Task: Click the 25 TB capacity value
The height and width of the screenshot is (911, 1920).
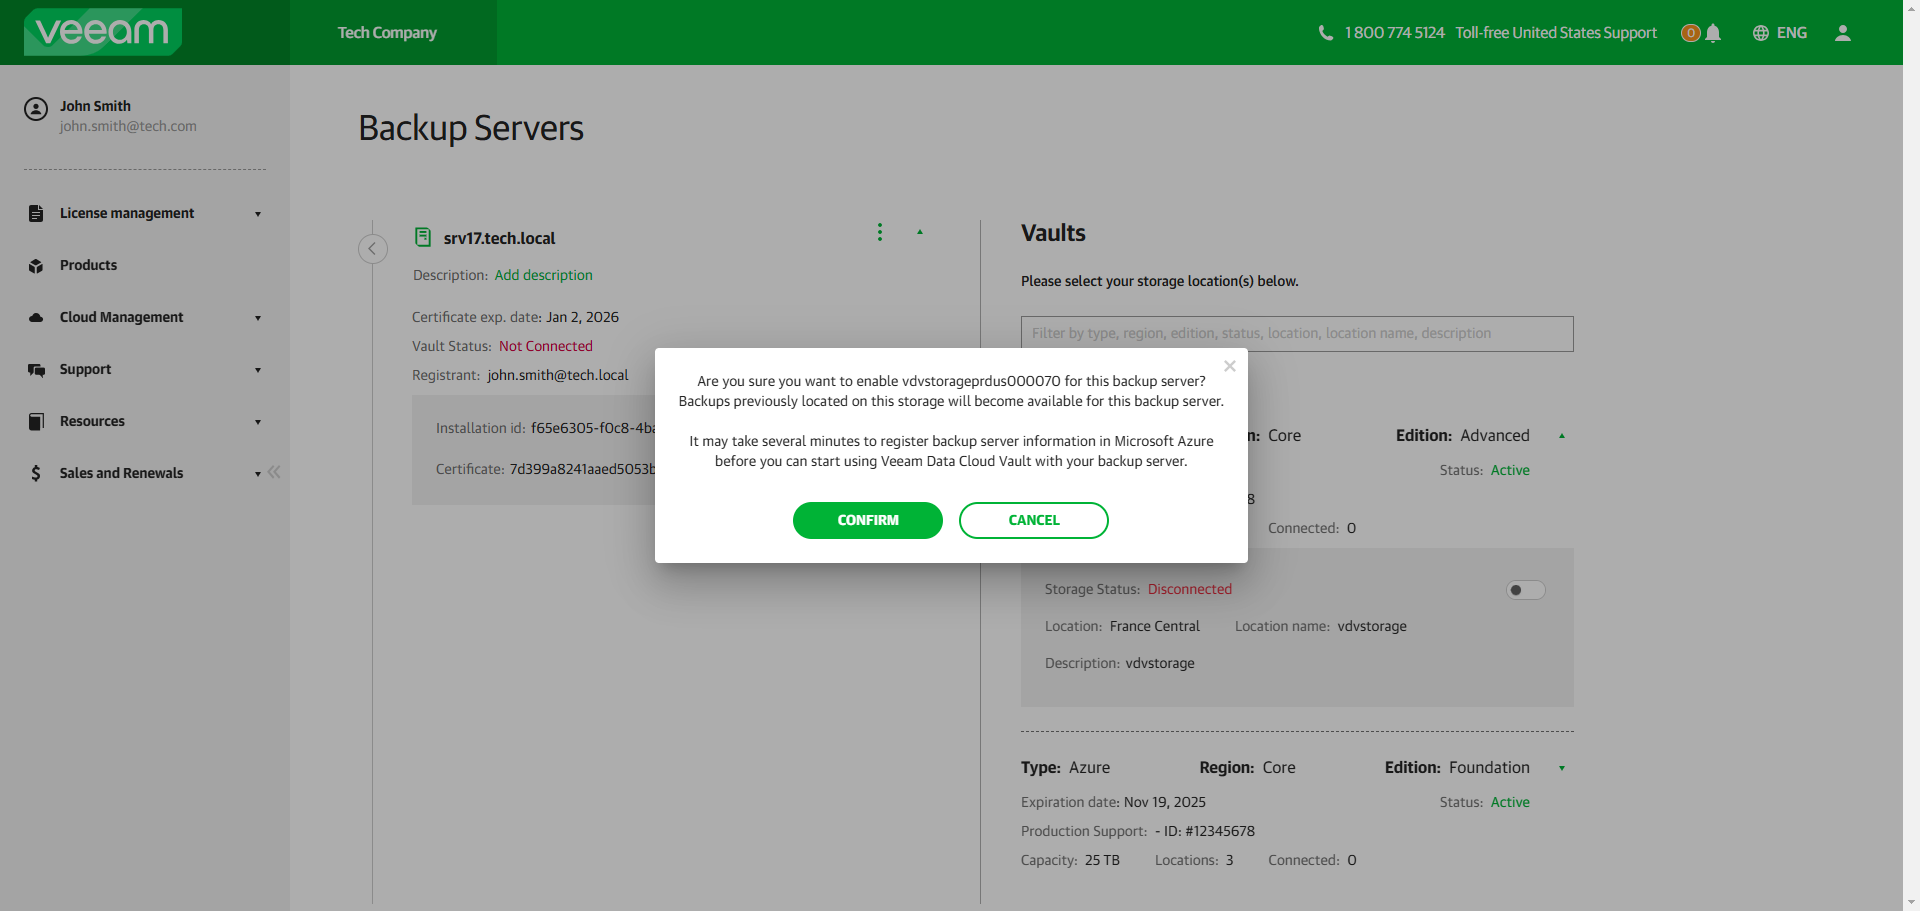Action: [x=1102, y=860]
